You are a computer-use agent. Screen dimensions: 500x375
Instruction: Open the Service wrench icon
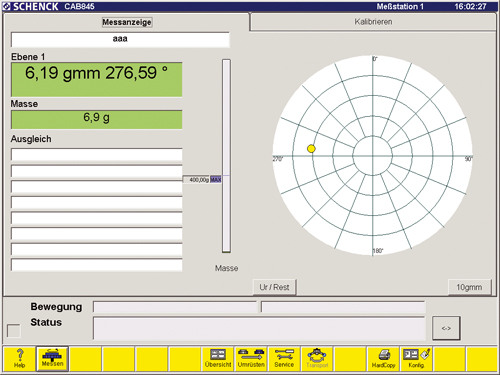pyautogui.click(x=284, y=359)
